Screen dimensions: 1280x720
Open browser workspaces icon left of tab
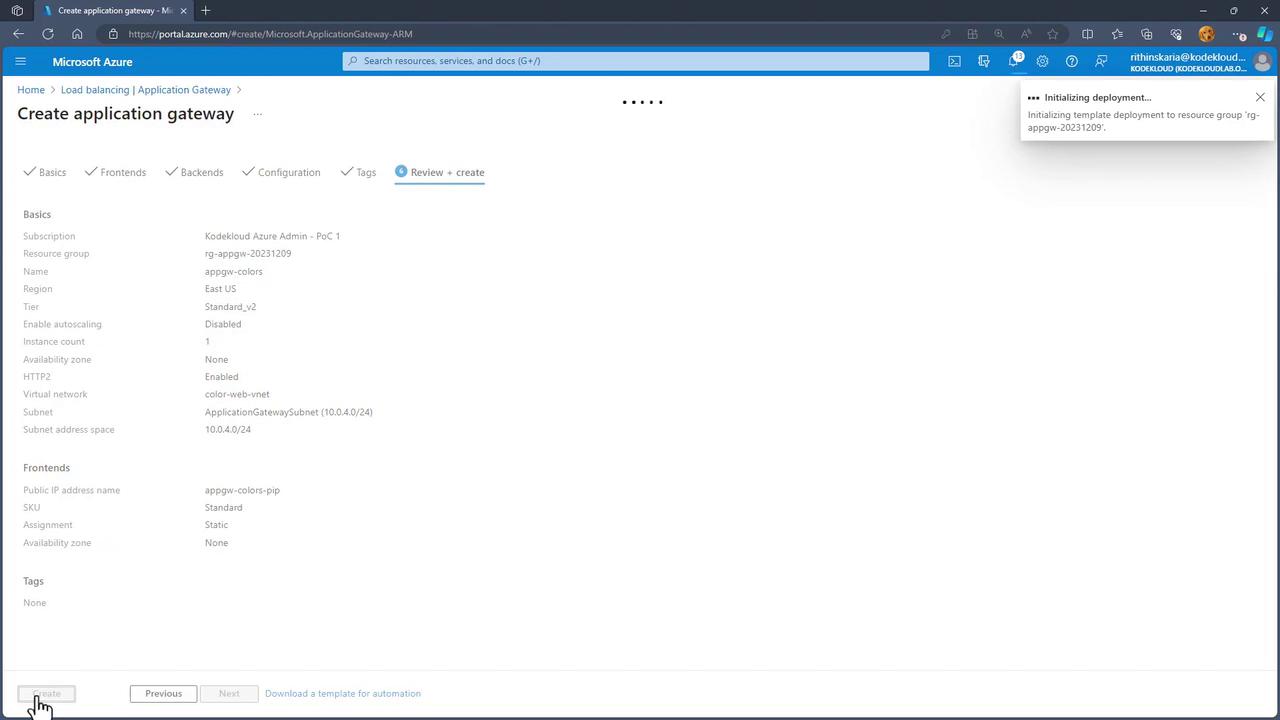[17, 10]
